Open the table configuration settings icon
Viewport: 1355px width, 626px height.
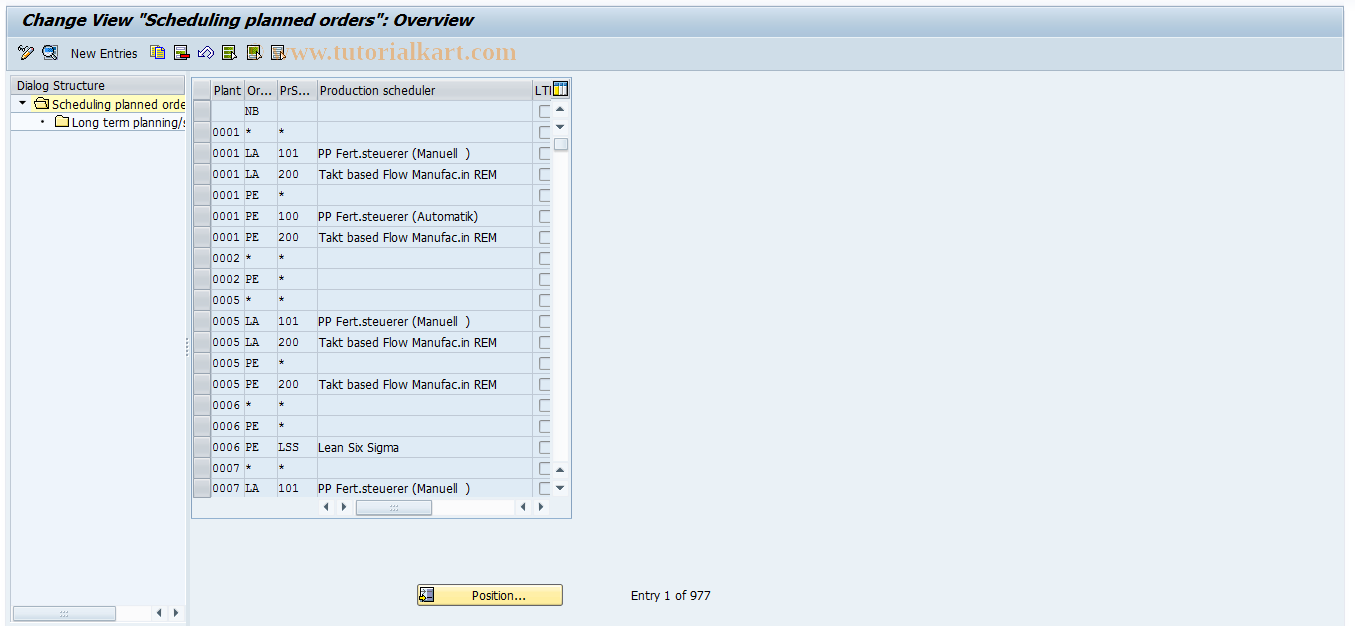coord(560,89)
